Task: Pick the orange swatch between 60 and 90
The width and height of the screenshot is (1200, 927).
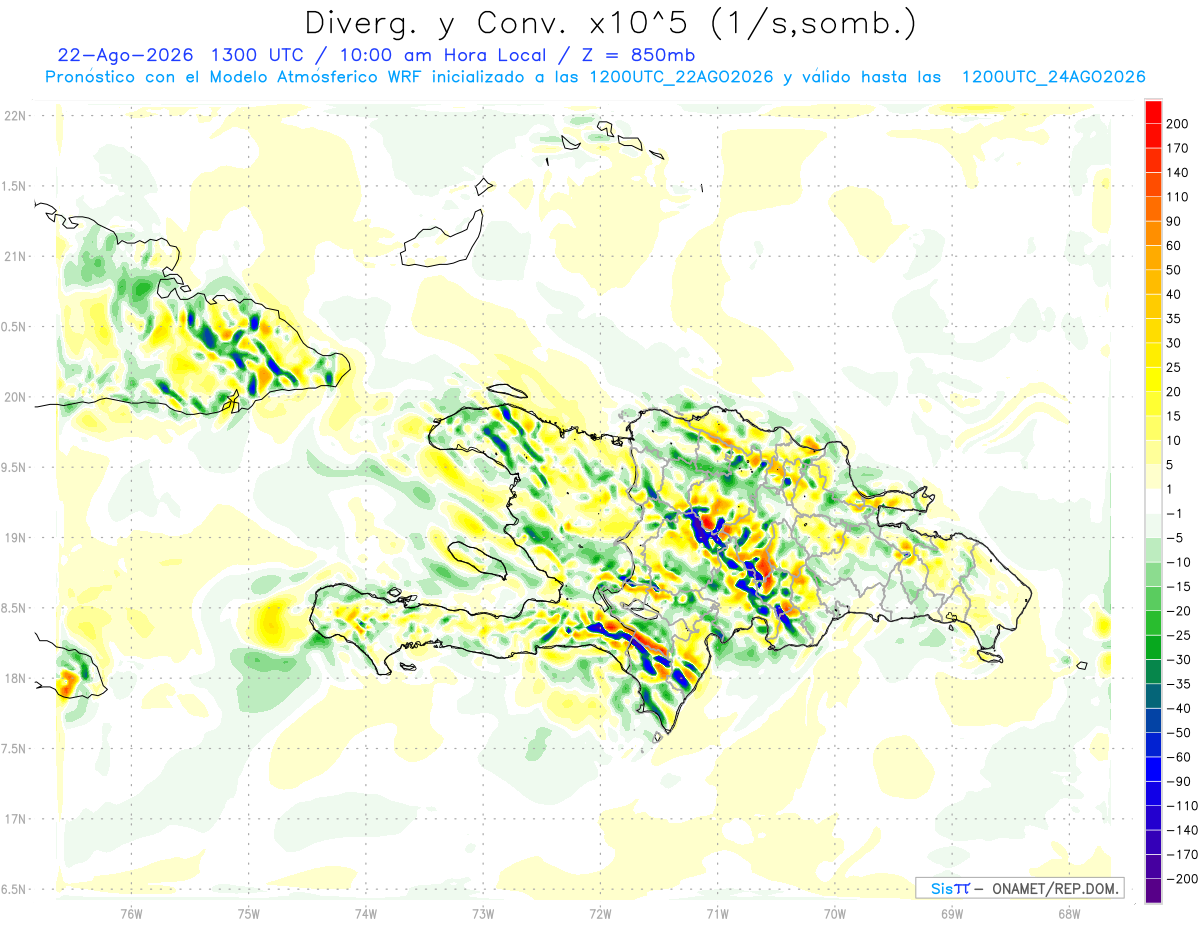Action: (x=1153, y=233)
